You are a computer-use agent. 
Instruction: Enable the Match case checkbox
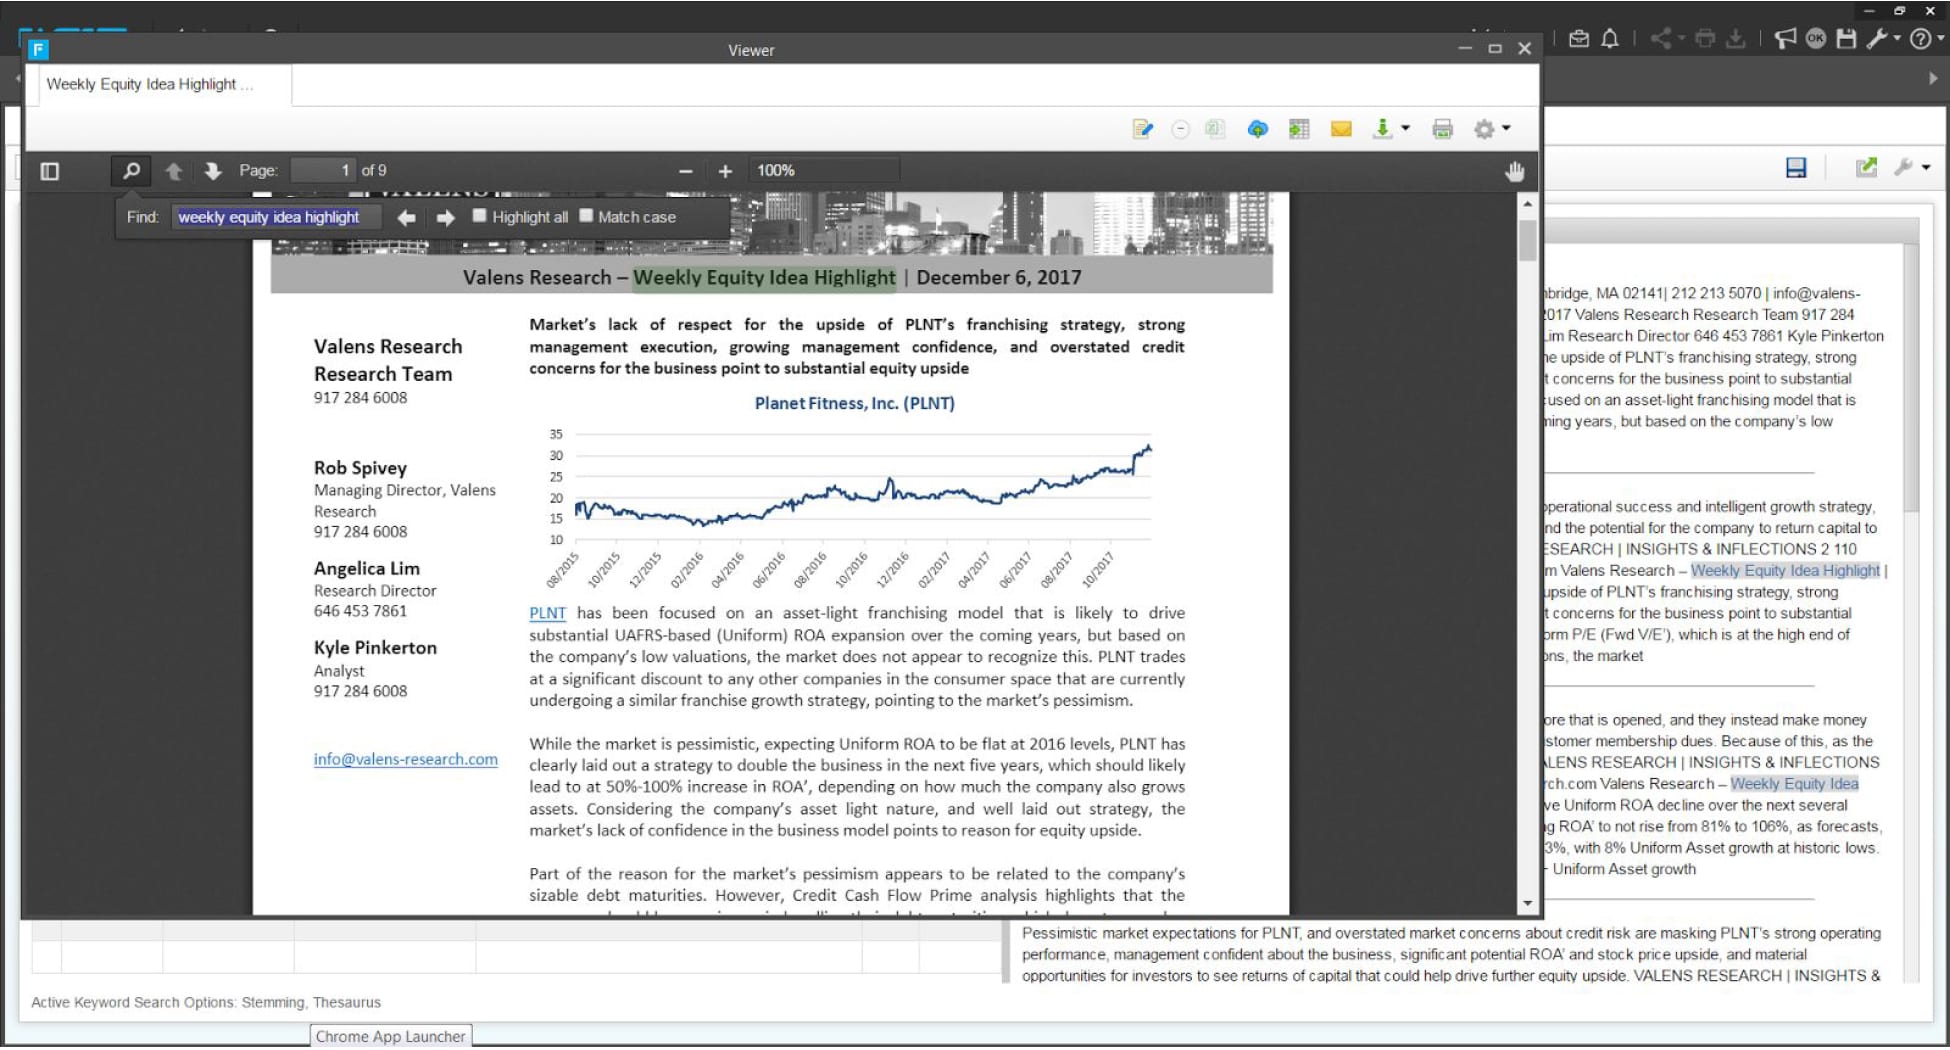point(586,216)
